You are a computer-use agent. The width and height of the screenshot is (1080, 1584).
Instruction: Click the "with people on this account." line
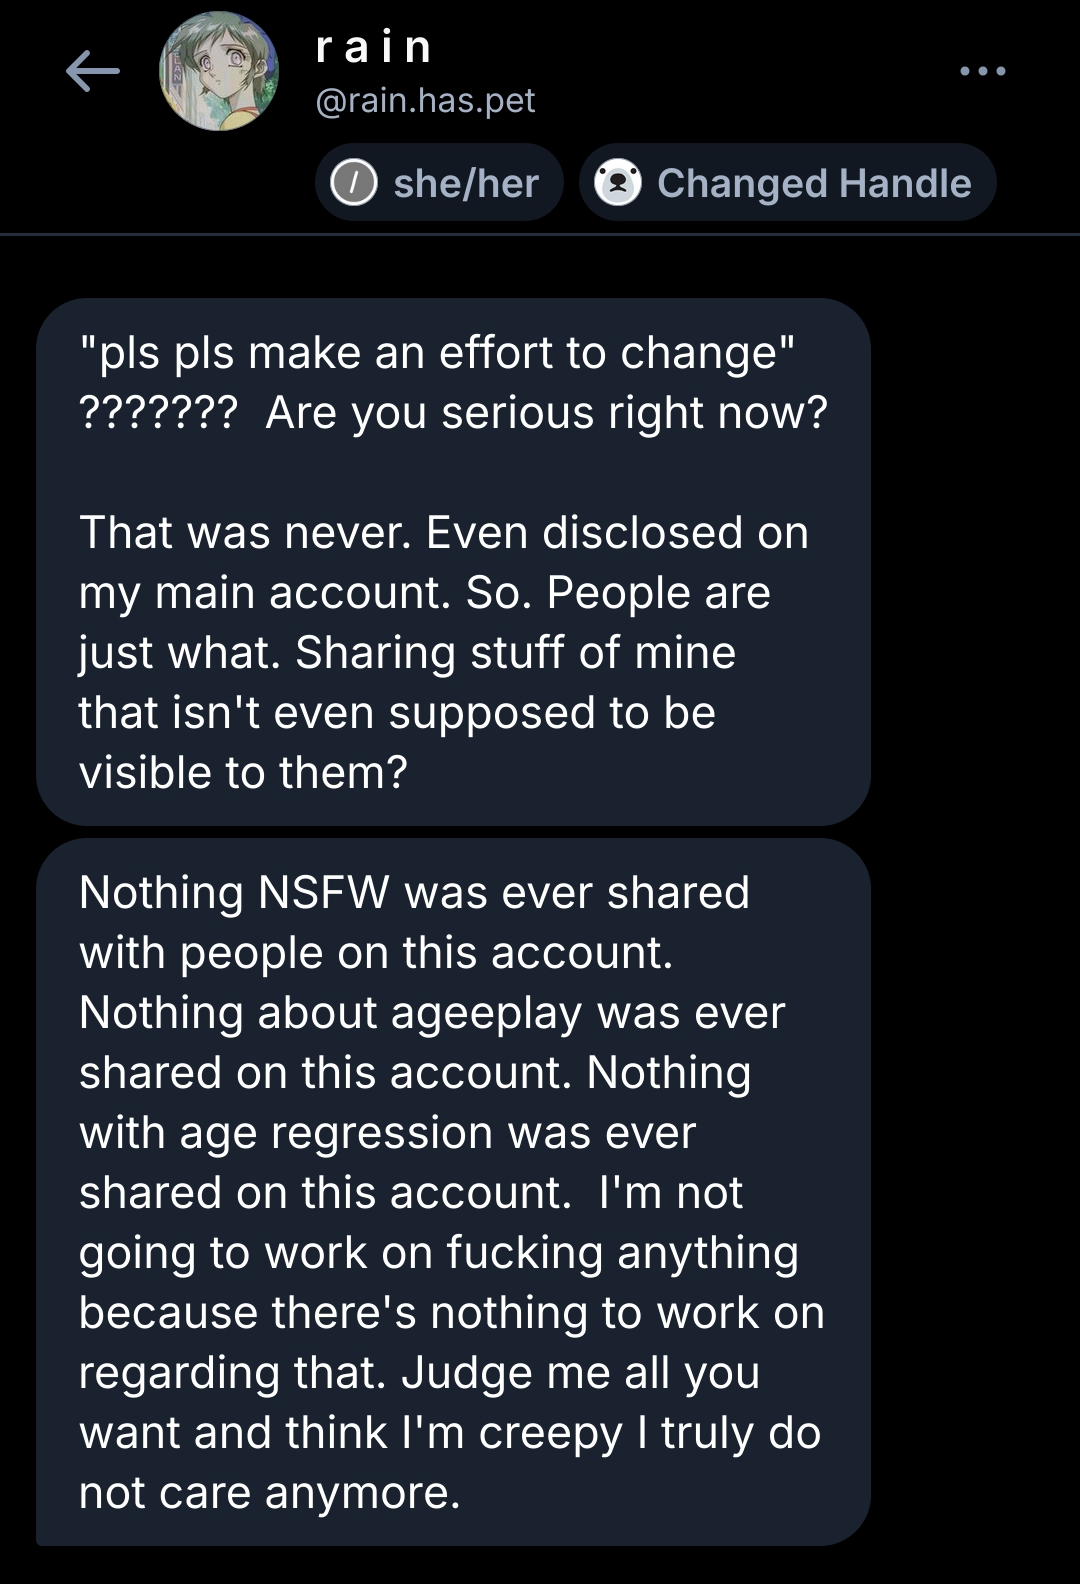(376, 953)
